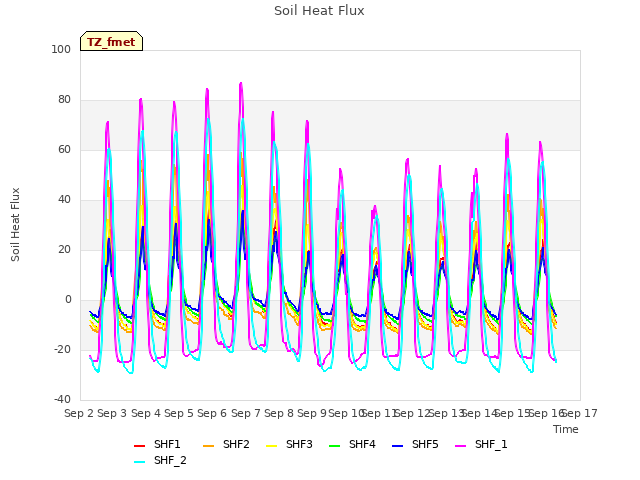
Task: Click the Soil Heat Flux chart title
Action: click(x=319, y=11)
